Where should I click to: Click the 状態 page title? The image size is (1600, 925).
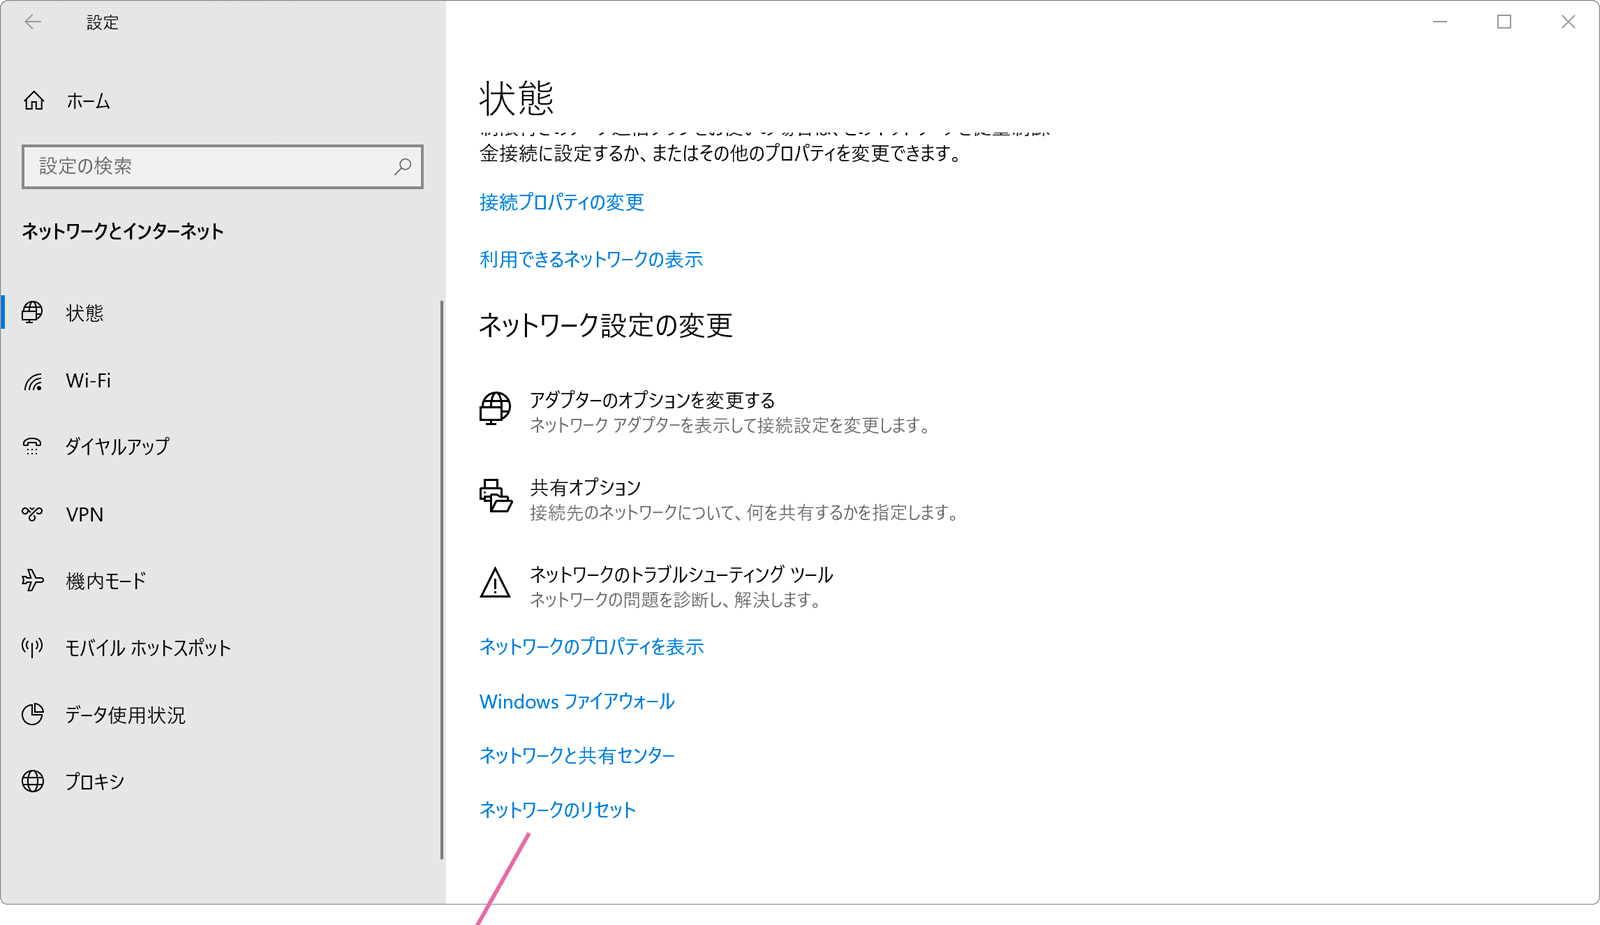(516, 98)
